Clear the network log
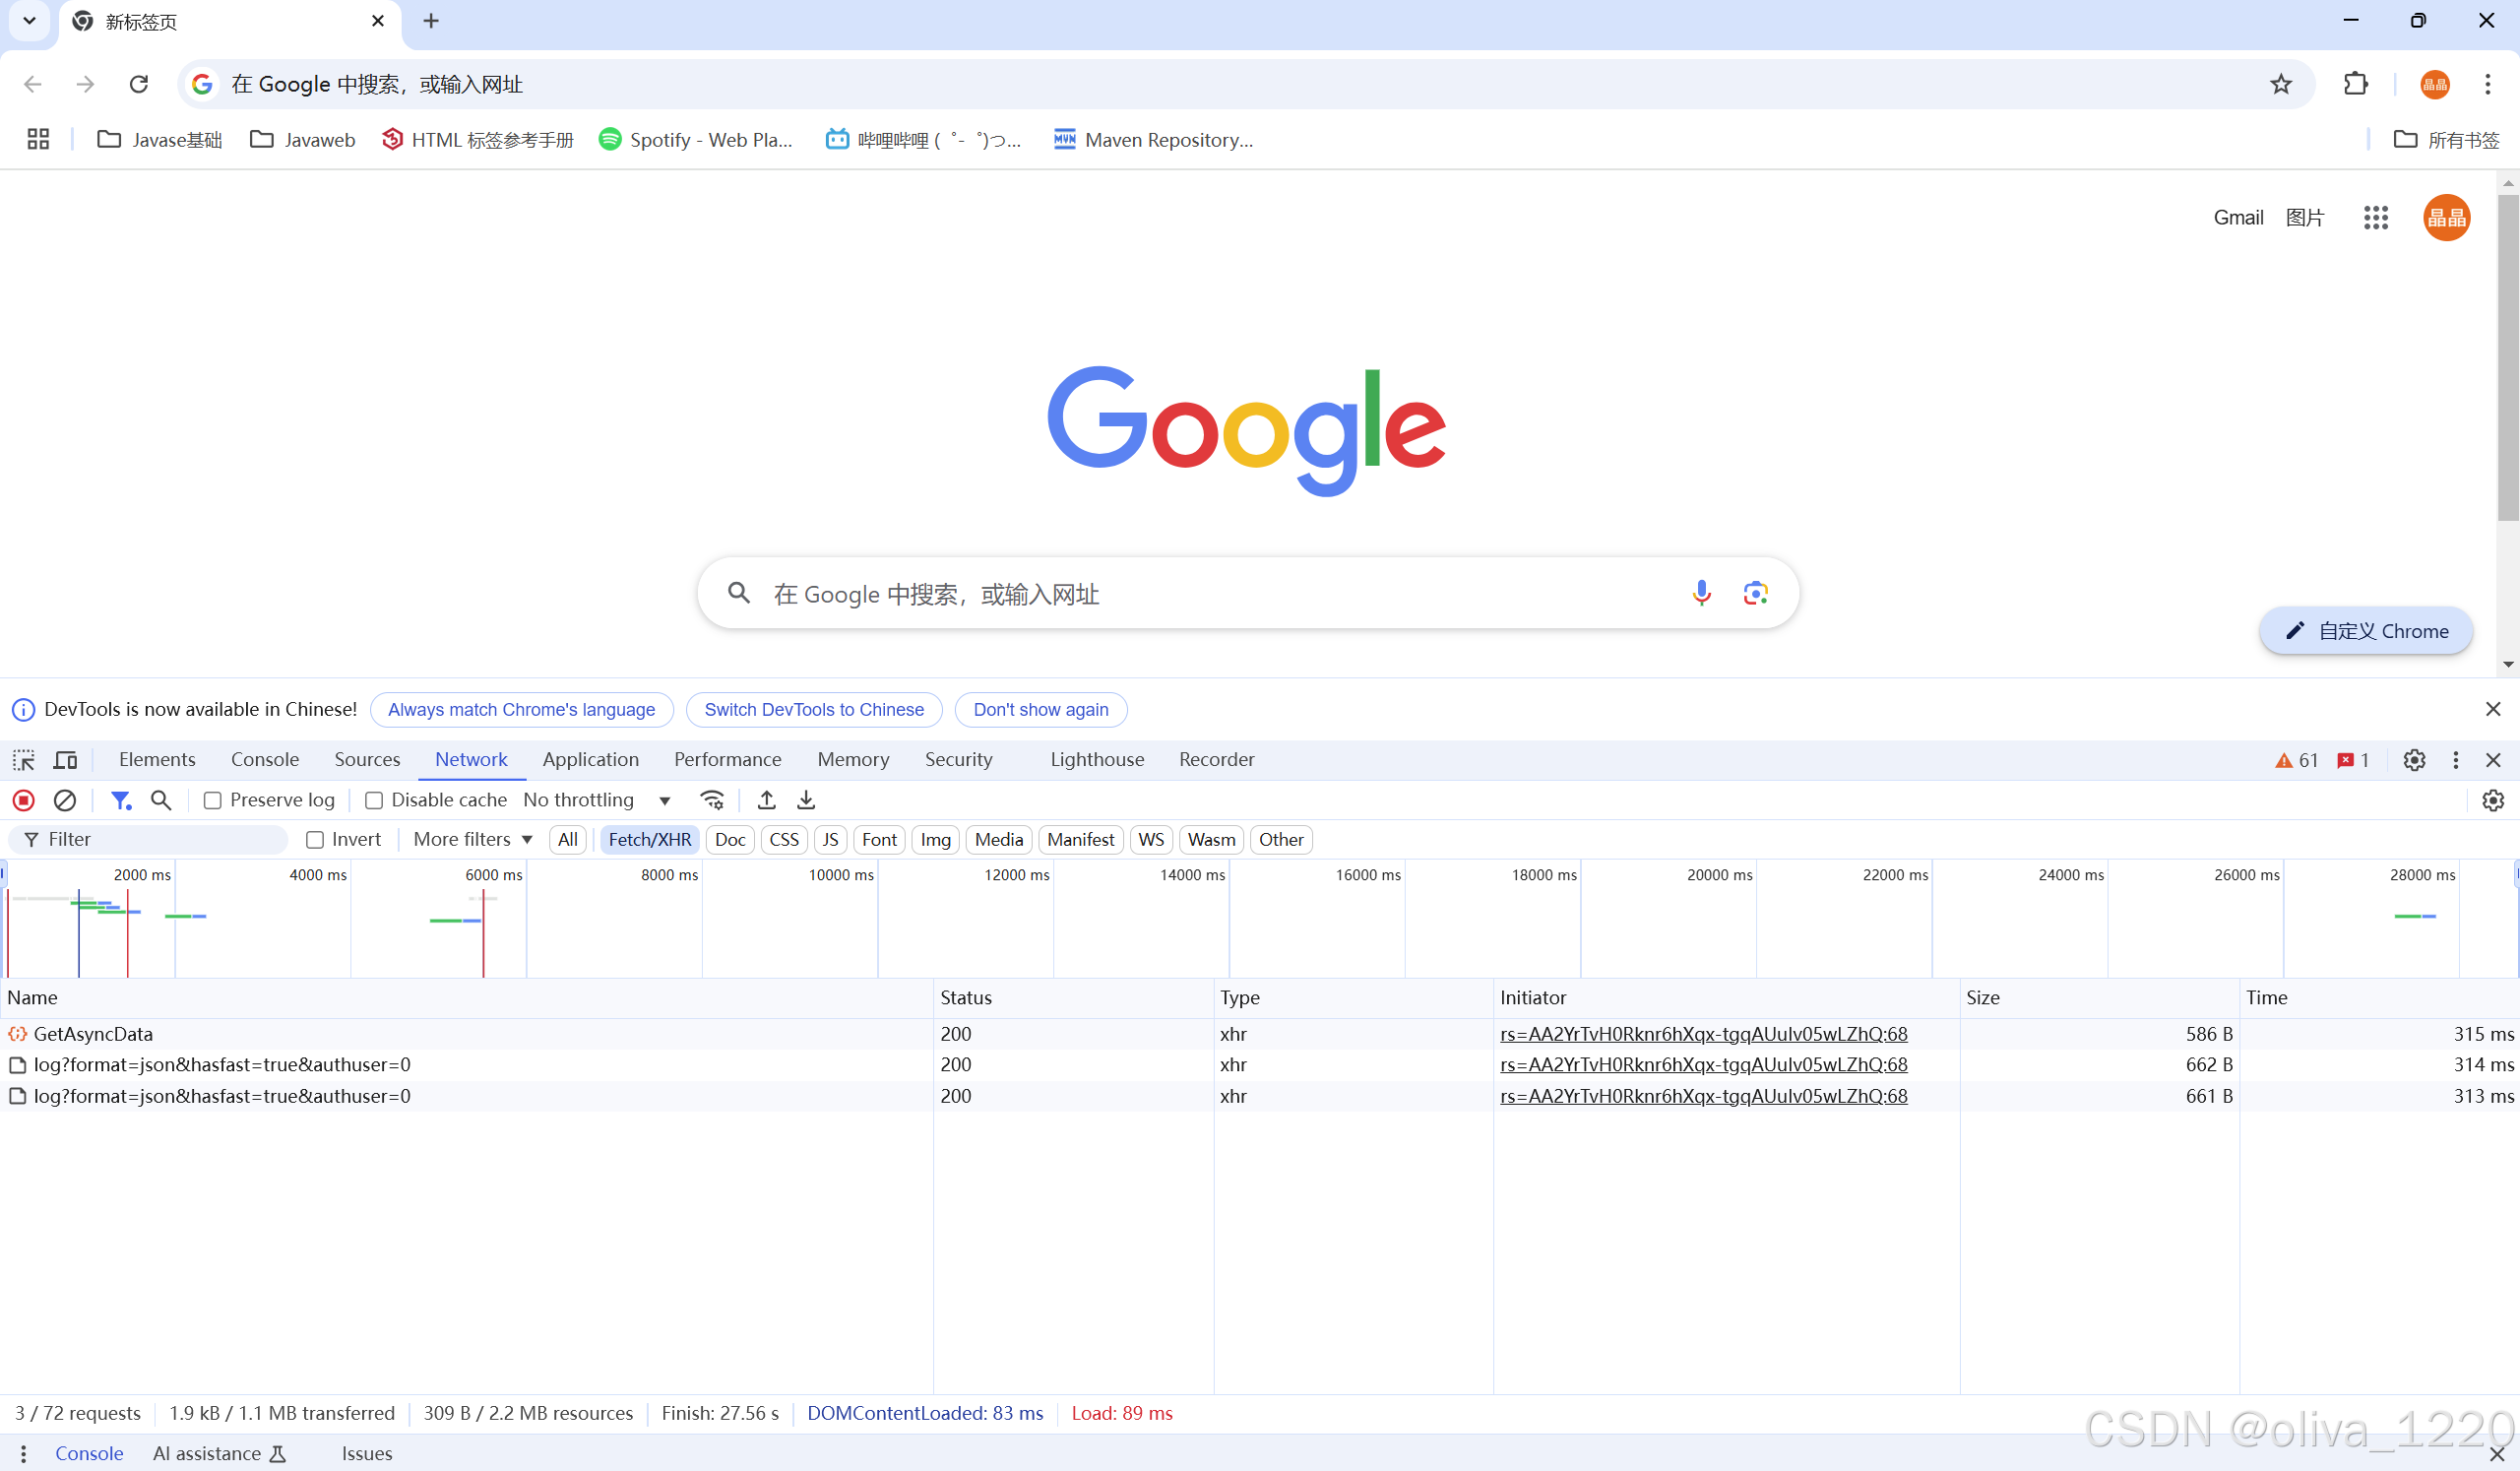Screen dimensions: 2520x1471 (x=65, y=800)
